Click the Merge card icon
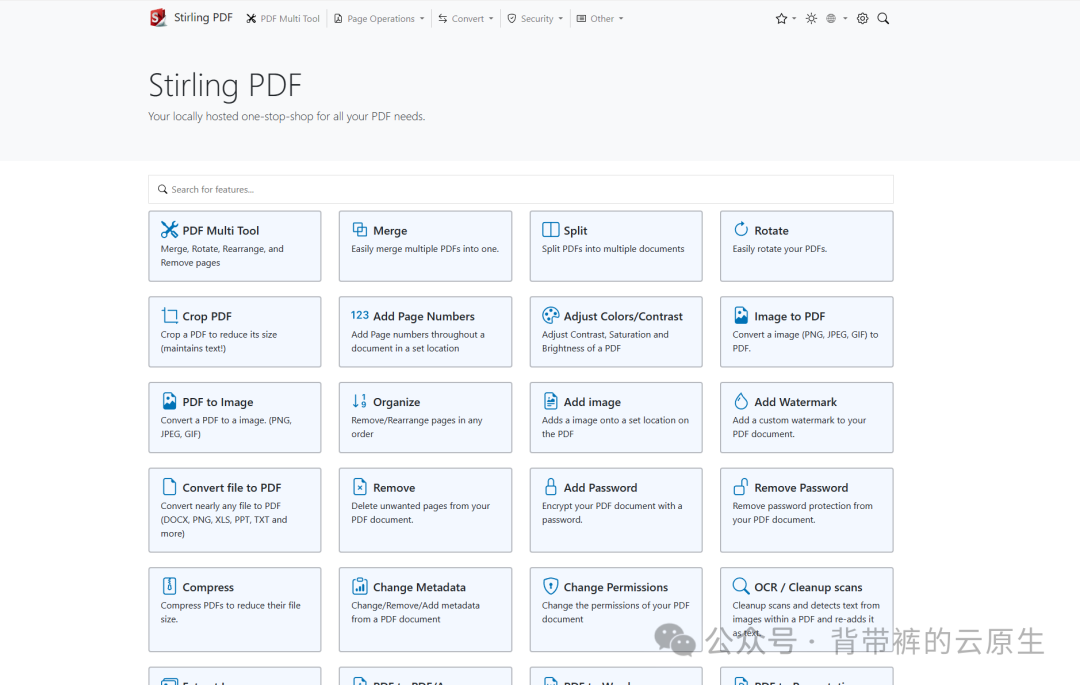Viewport: 1080px width, 685px height. [360, 229]
